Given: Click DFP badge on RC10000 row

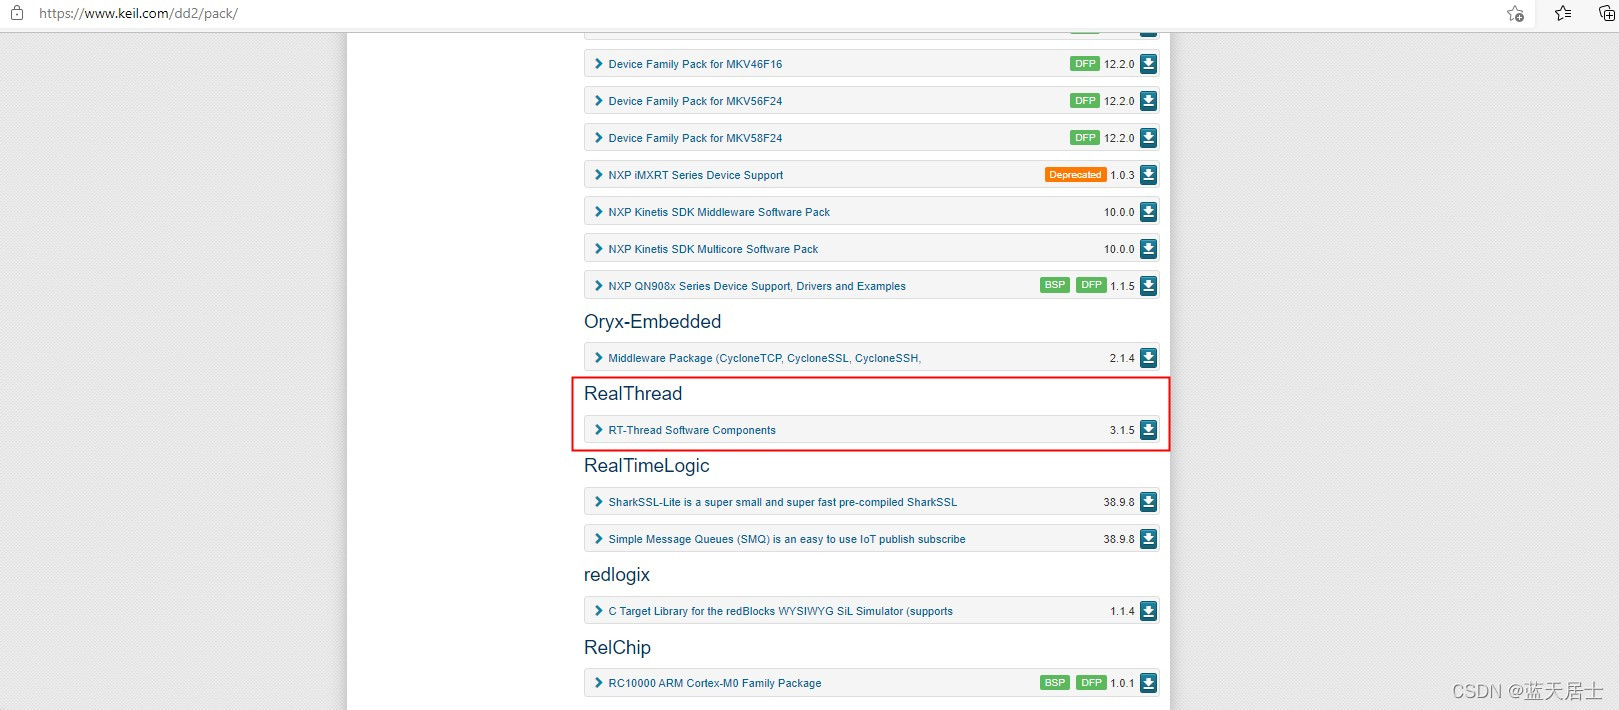Looking at the screenshot, I should coord(1091,683).
